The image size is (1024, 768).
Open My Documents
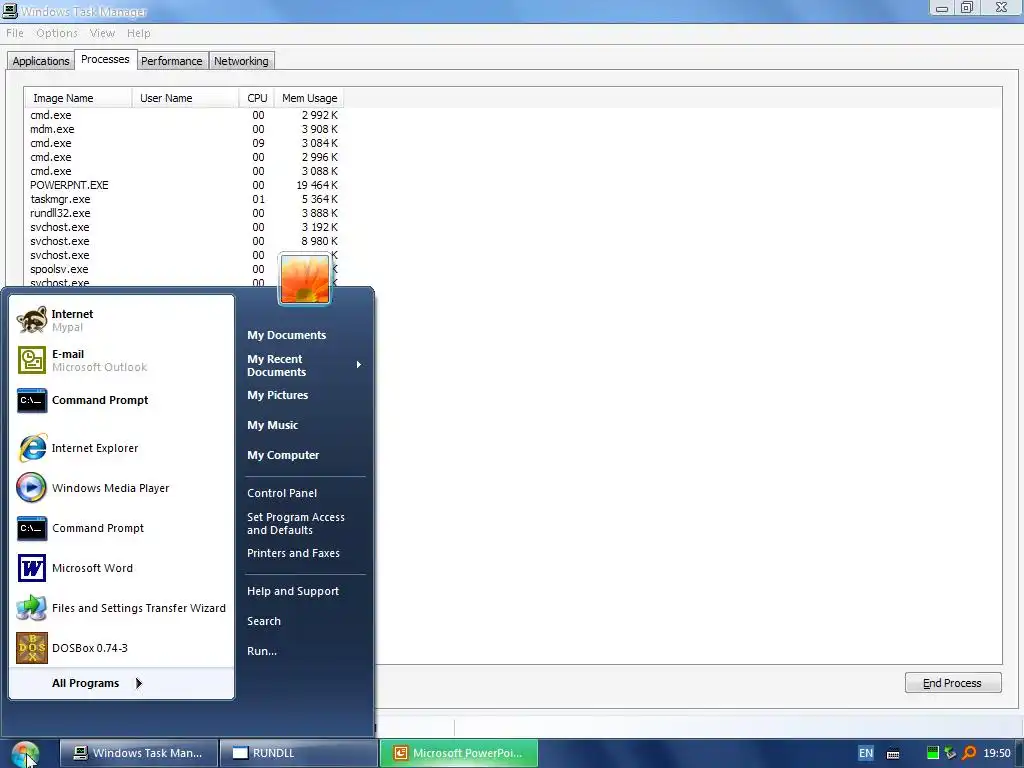tap(287, 335)
